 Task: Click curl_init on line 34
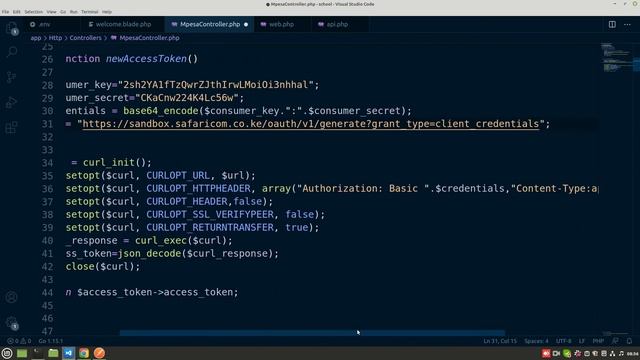(109, 162)
